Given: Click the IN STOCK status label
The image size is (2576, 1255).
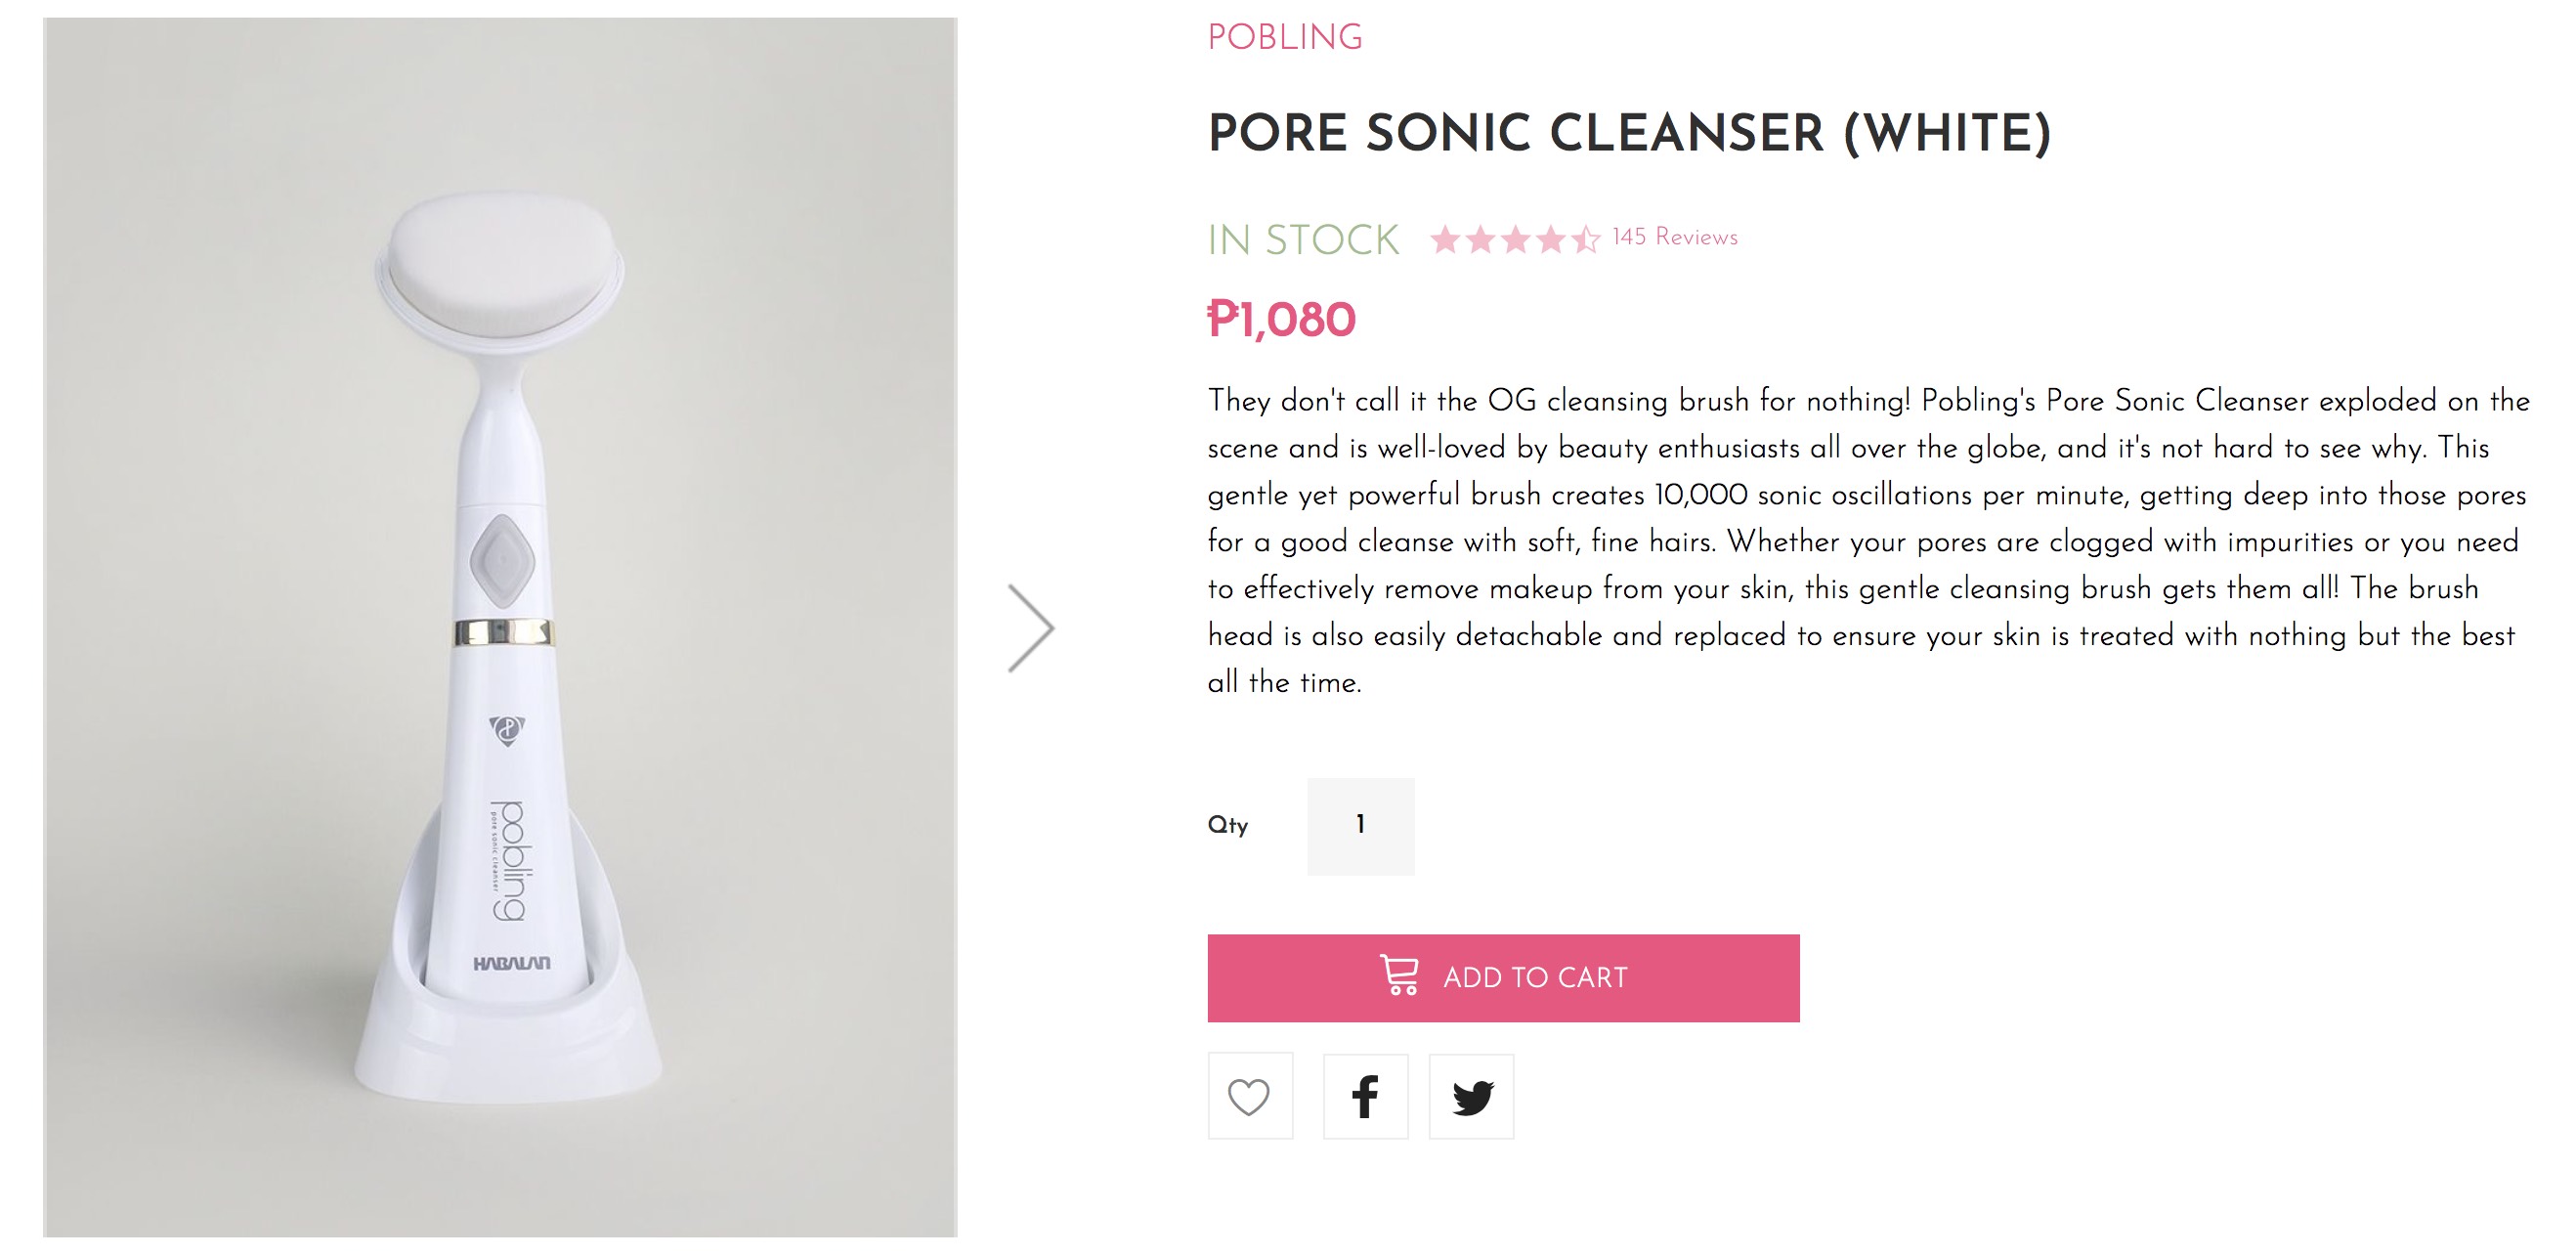Looking at the screenshot, I should click(x=1303, y=240).
